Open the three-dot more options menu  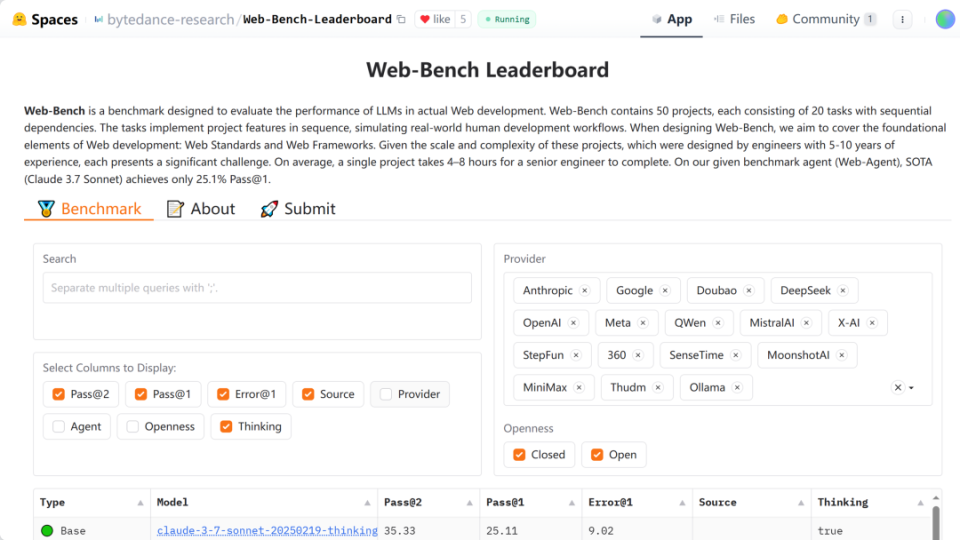coord(902,20)
